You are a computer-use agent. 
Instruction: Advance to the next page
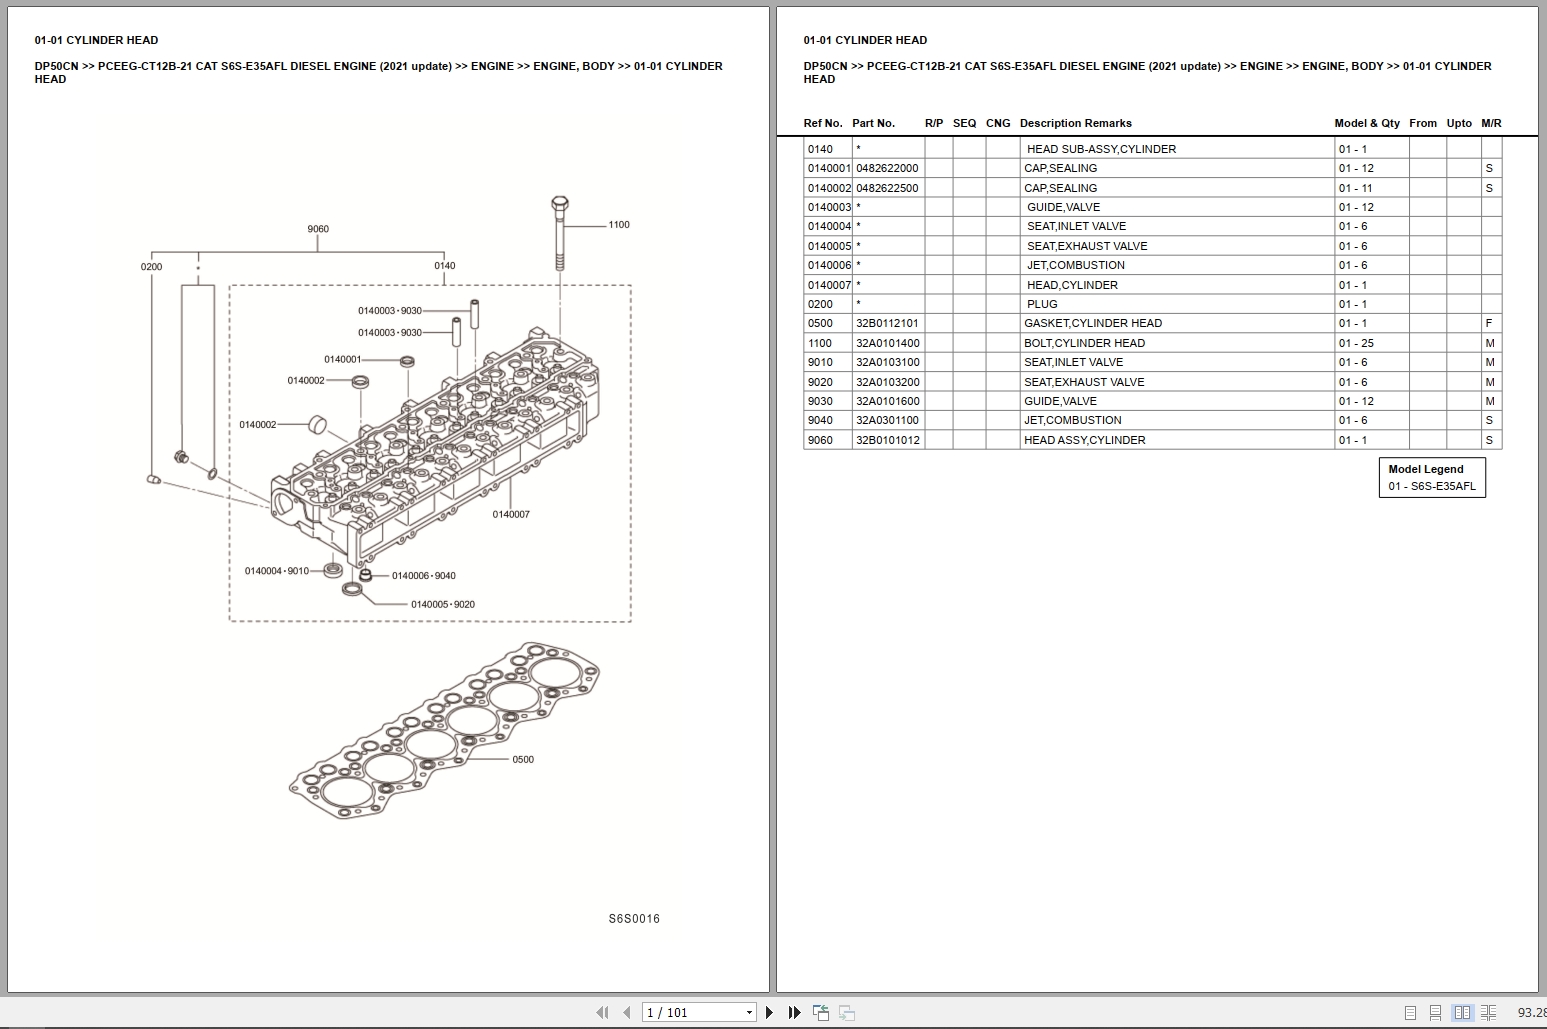[x=769, y=1012]
